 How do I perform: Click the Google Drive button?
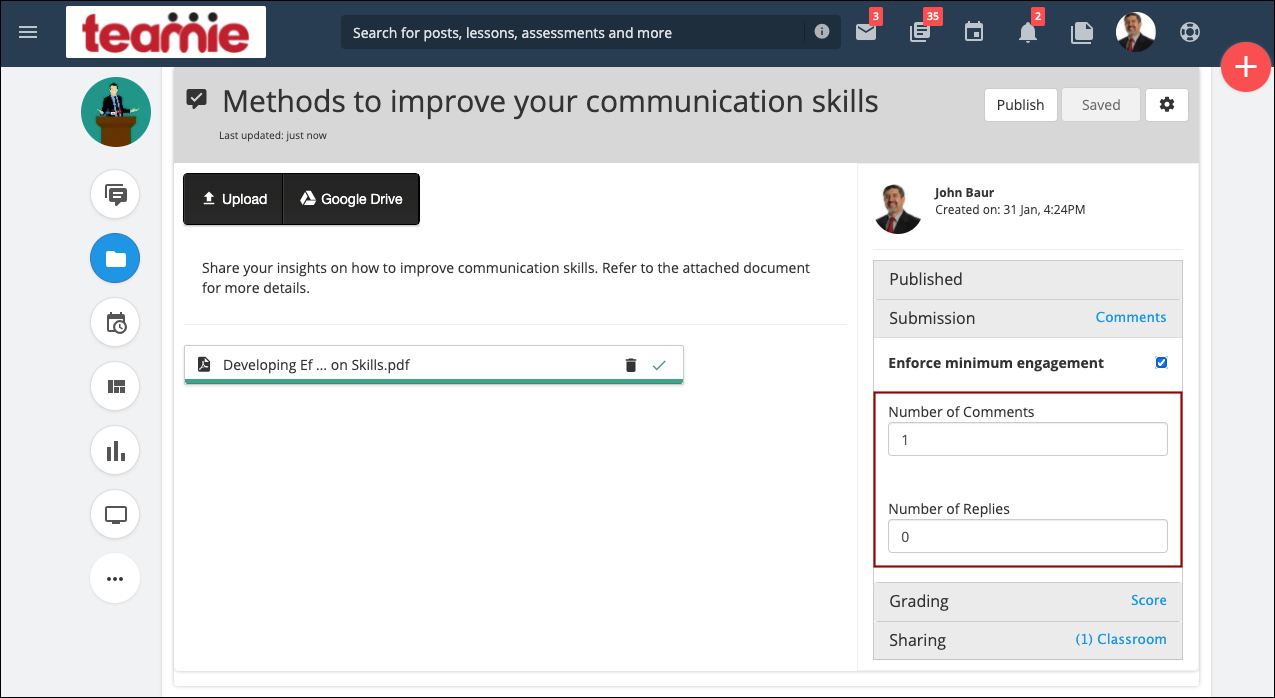[351, 199]
